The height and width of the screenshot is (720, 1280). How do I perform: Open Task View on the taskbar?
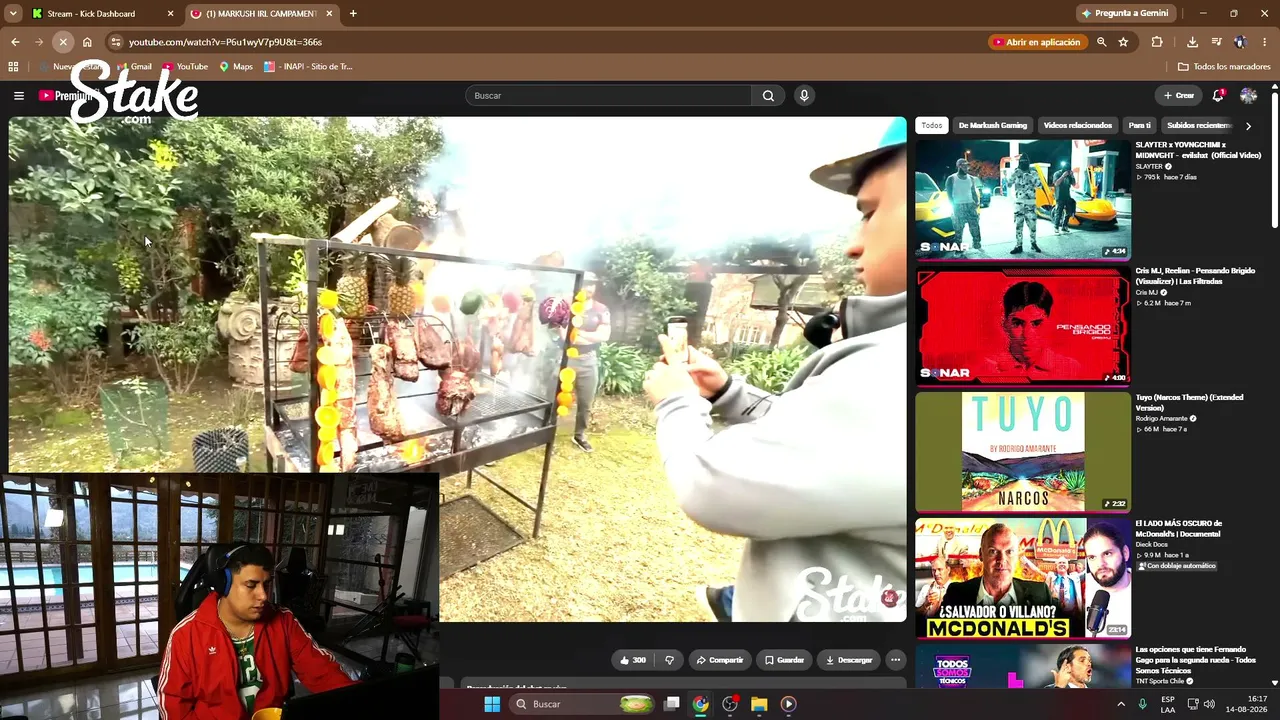pyautogui.click(x=672, y=704)
